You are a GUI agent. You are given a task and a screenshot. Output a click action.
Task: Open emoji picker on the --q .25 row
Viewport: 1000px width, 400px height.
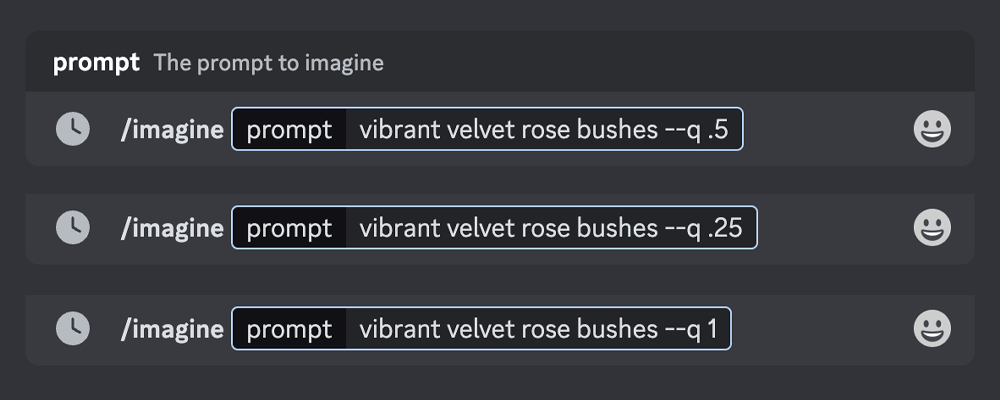click(932, 228)
